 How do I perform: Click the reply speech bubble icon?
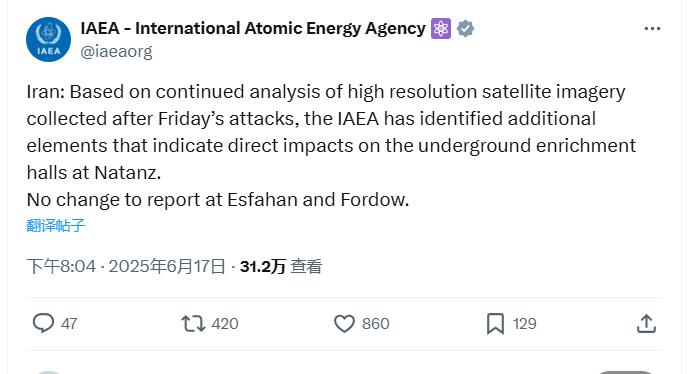(44, 323)
